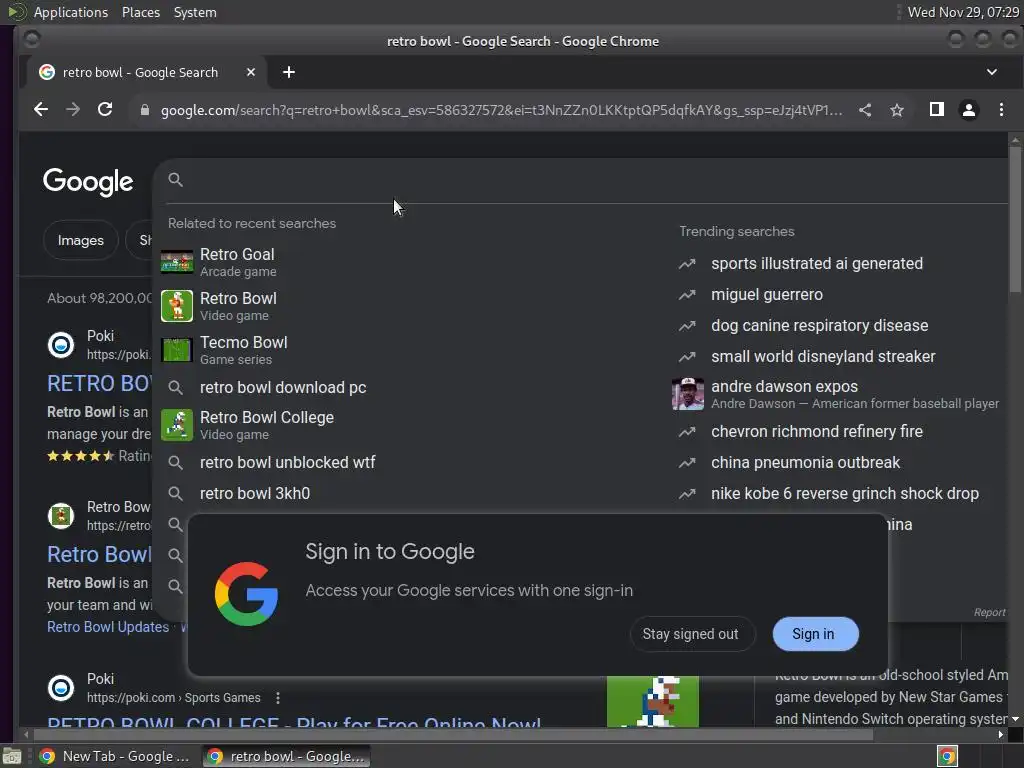
Task: Click the Retro Bowl pixel player thumbnail
Action: click(x=652, y=701)
